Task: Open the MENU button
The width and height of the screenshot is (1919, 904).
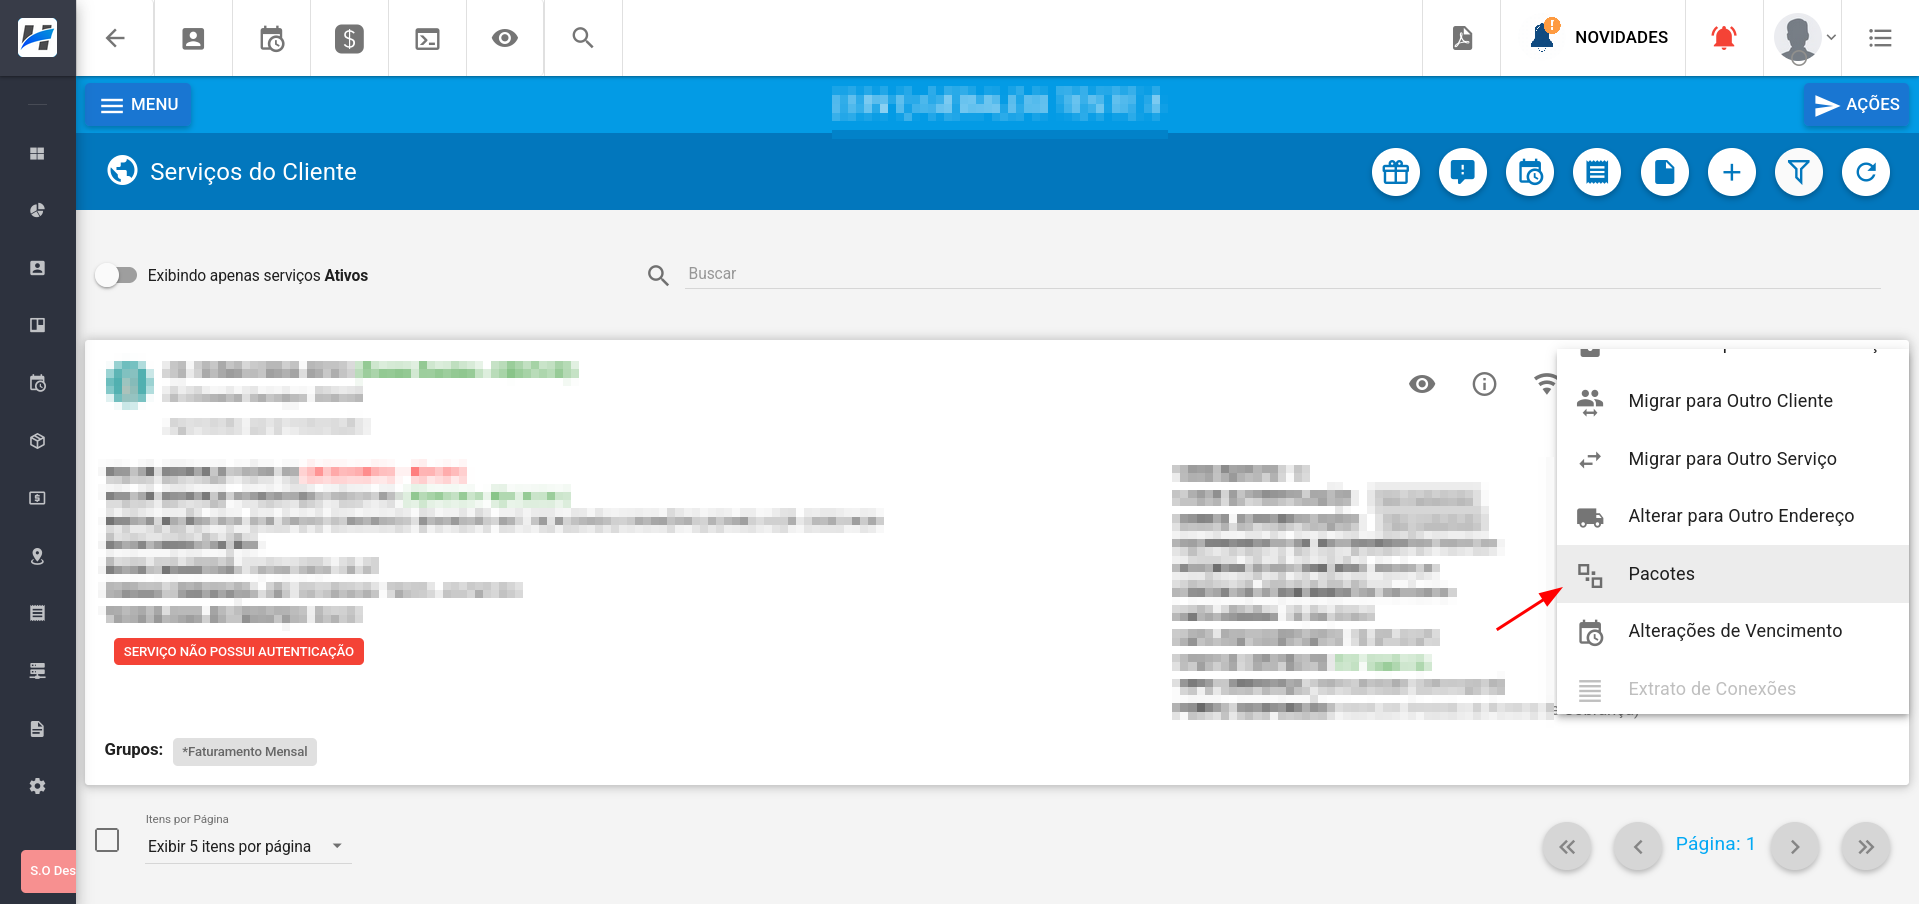Action: pos(139,105)
